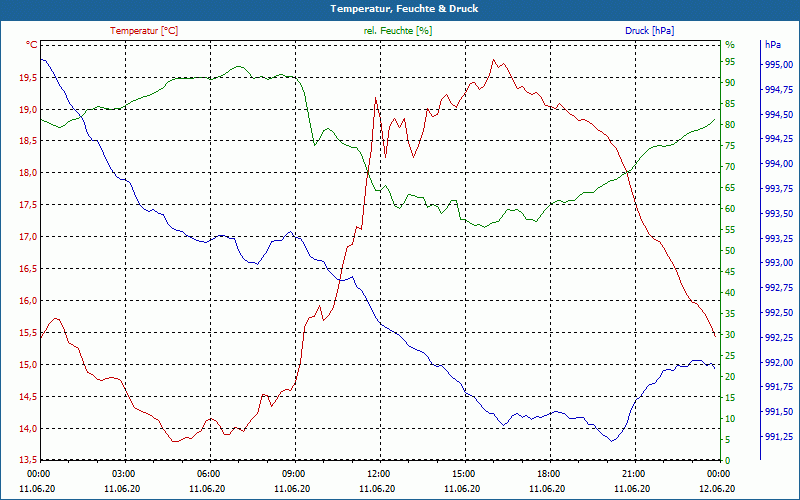Click the '11.06.20' date under '12:00'
This screenshot has width=800, height=500.
pos(378,488)
